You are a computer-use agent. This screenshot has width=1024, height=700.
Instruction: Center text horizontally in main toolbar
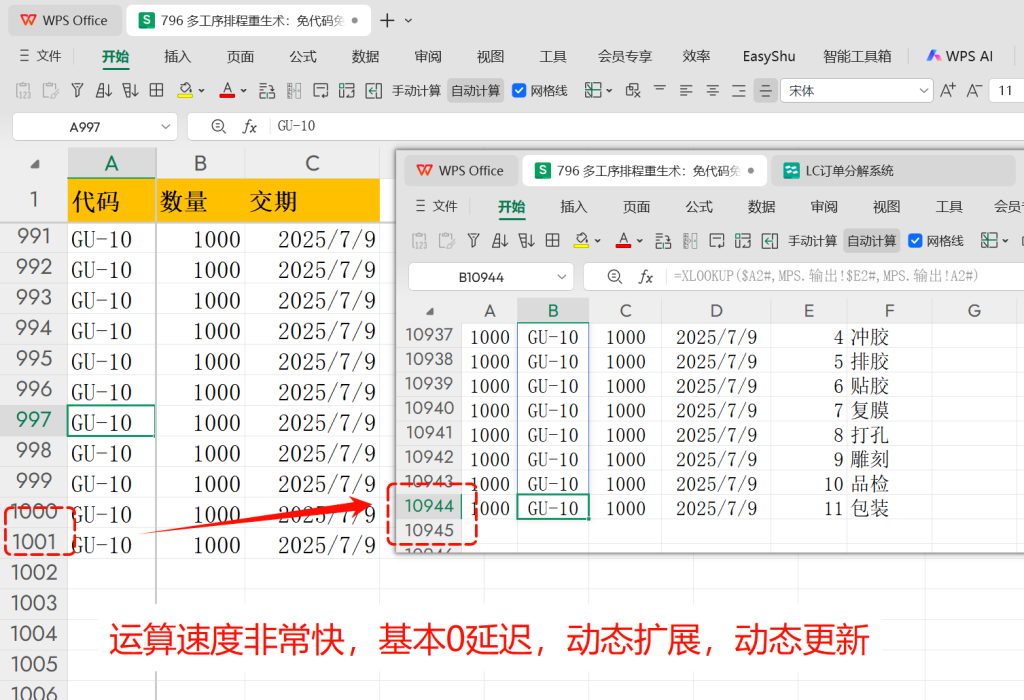point(712,90)
